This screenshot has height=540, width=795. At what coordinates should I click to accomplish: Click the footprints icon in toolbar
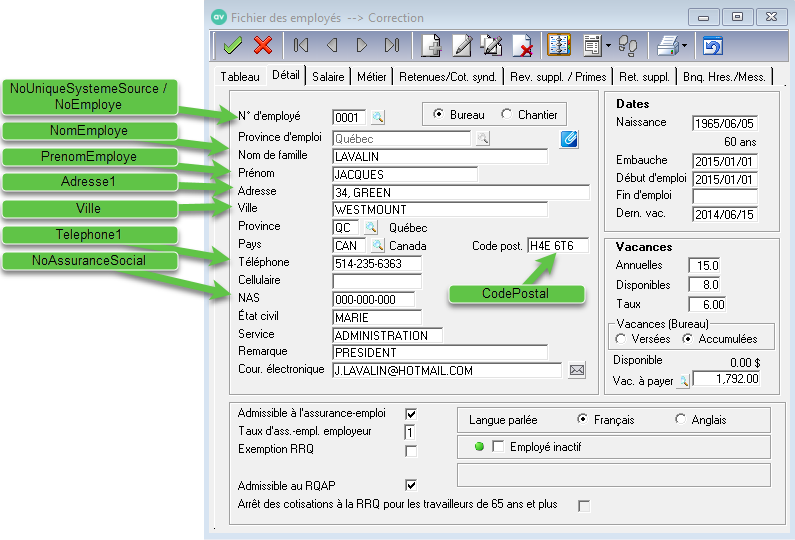click(x=627, y=45)
